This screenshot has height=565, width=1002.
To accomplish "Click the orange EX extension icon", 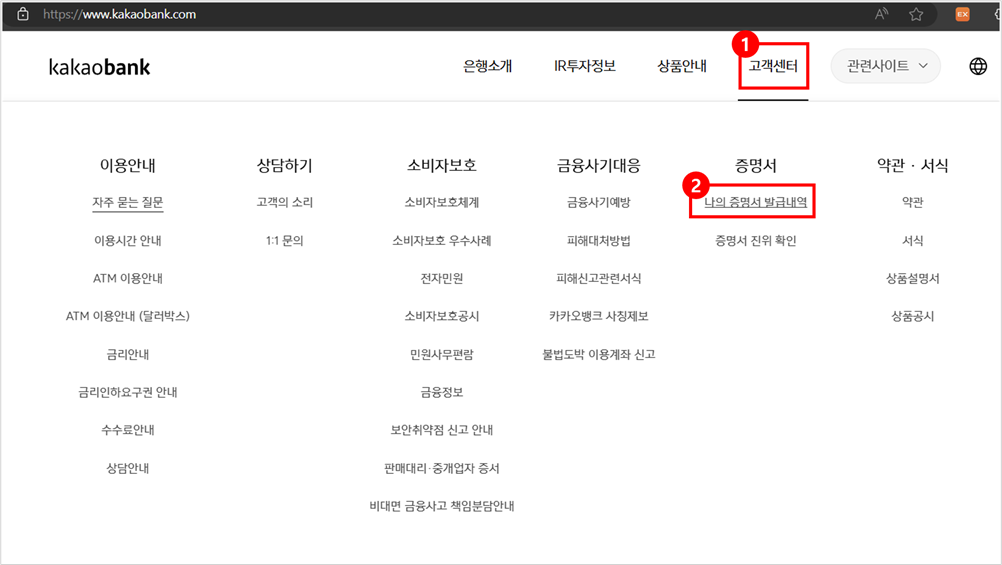I will (x=962, y=14).
